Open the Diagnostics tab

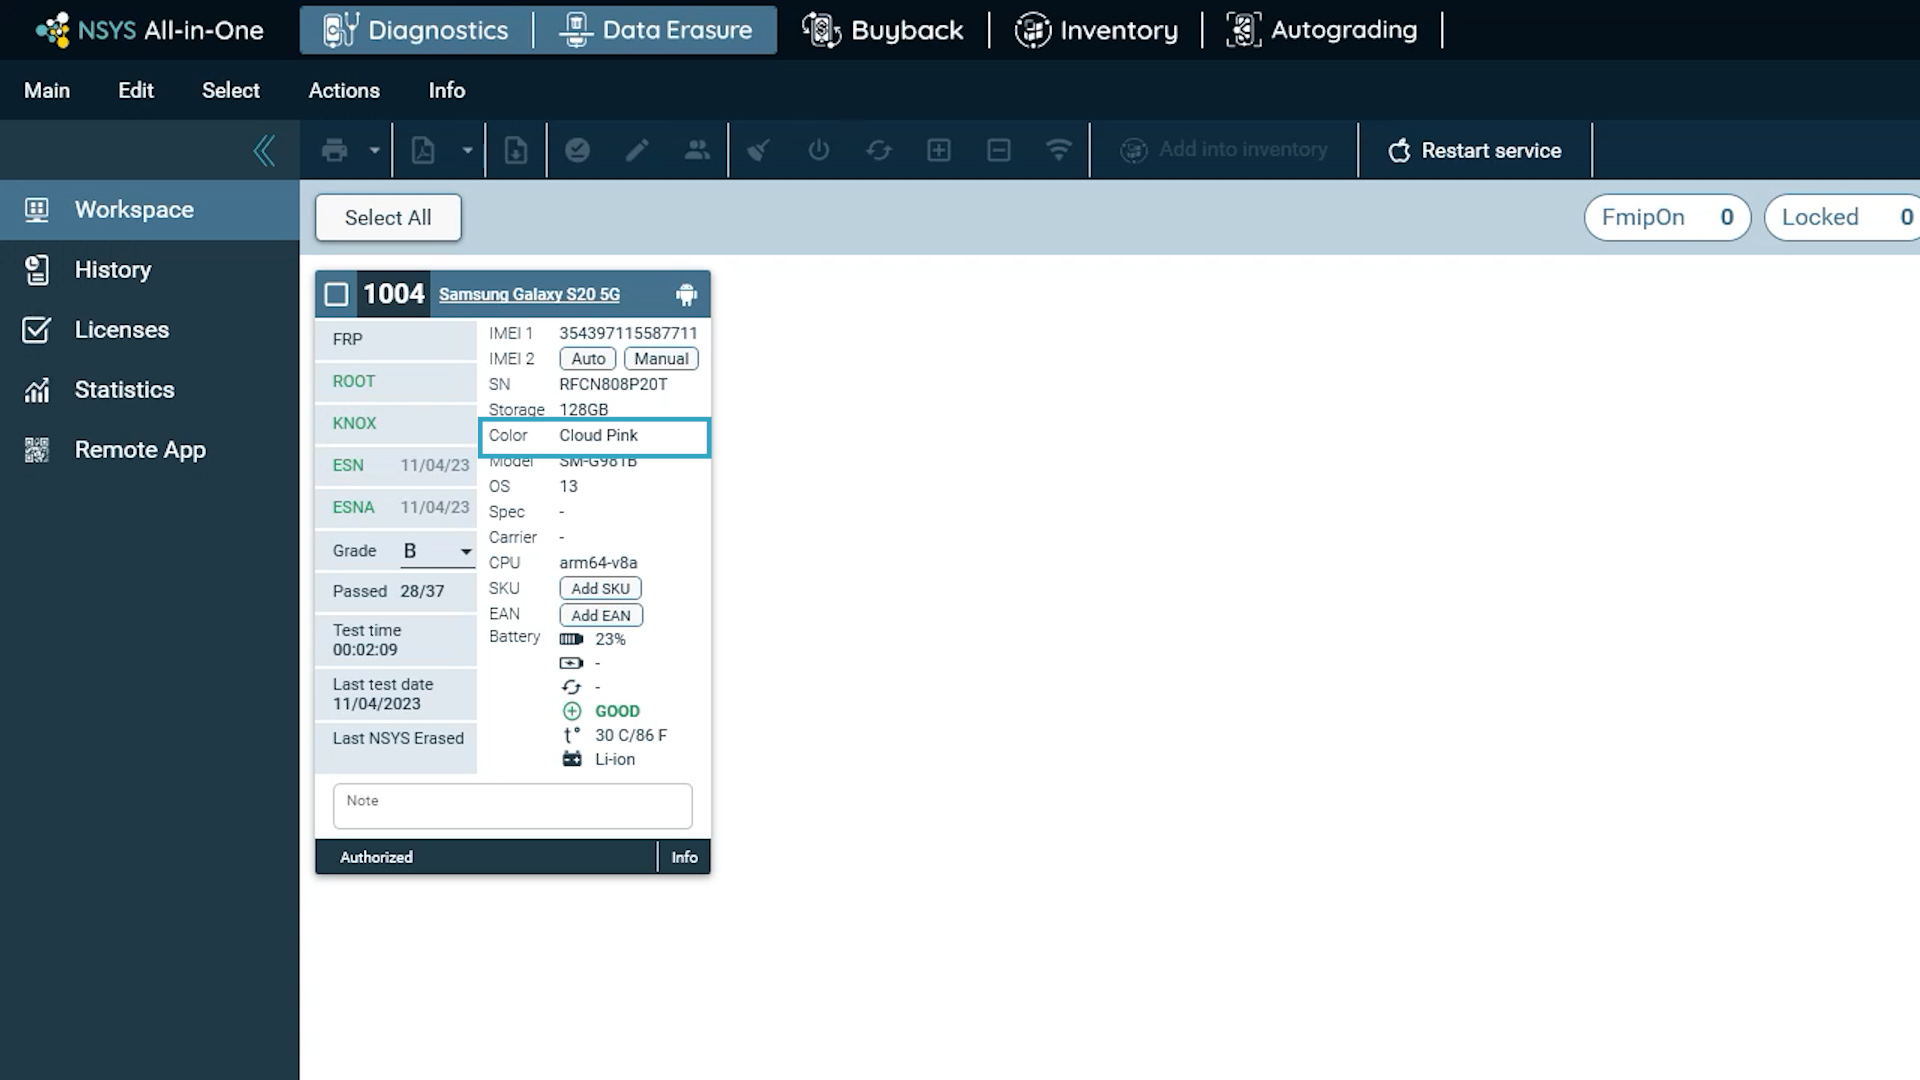416,30
